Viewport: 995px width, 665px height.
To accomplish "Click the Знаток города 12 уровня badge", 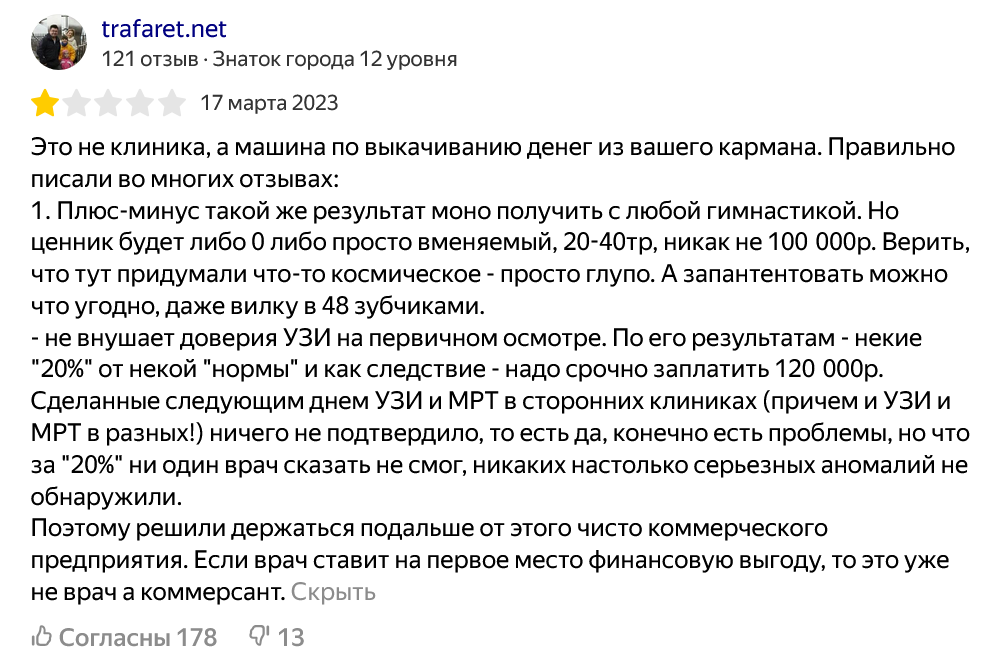I will pos(335,59).
